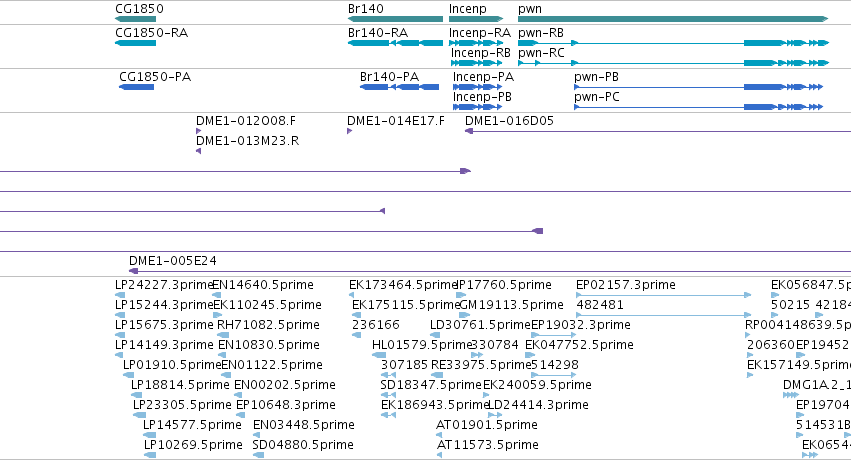Open the CG1850-RA transcript

pos(136,43)
